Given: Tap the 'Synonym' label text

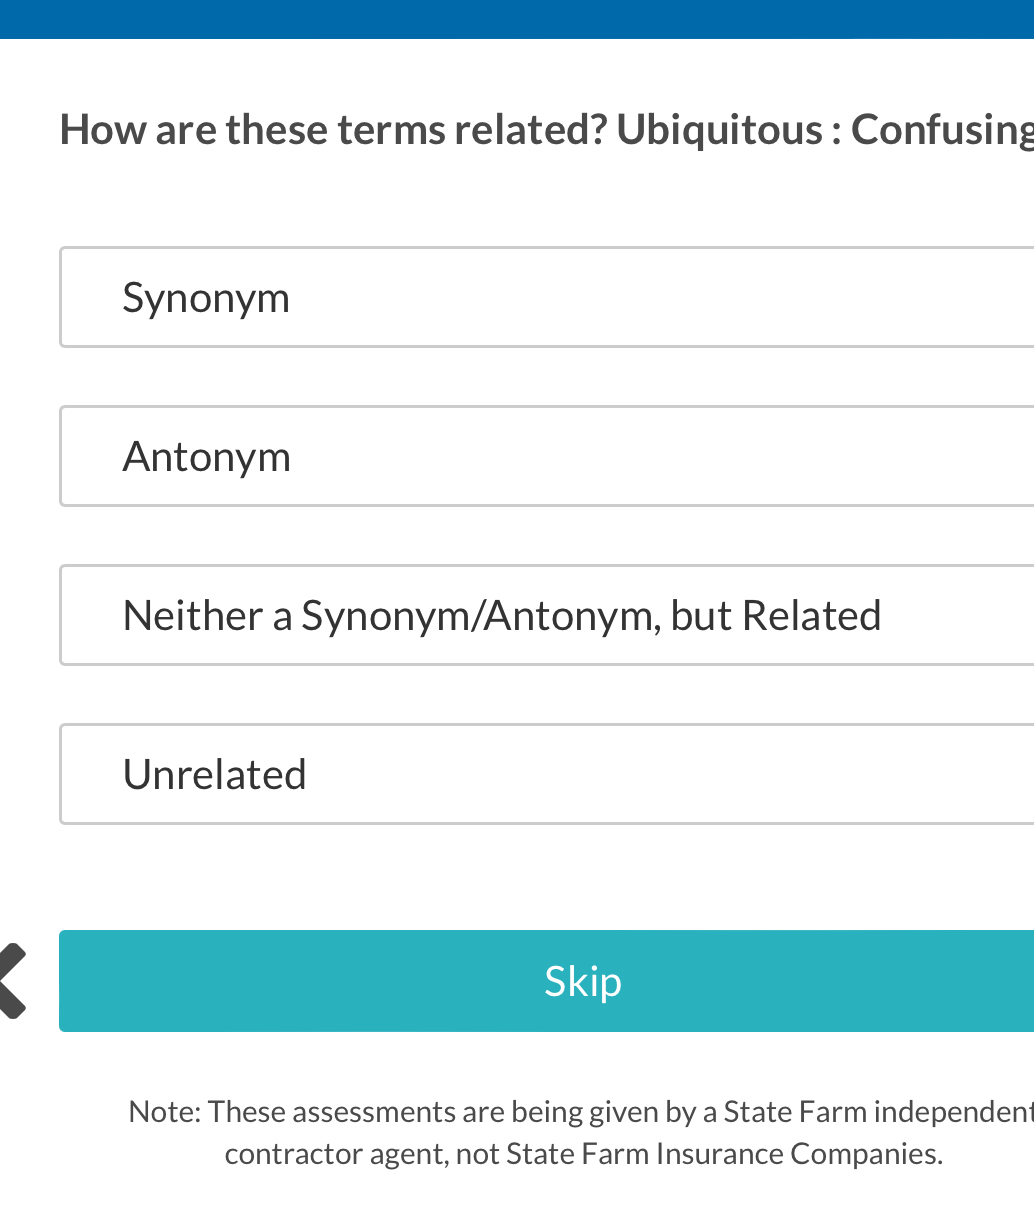Looking at the screenshot, I should click(x=206, y=298).
